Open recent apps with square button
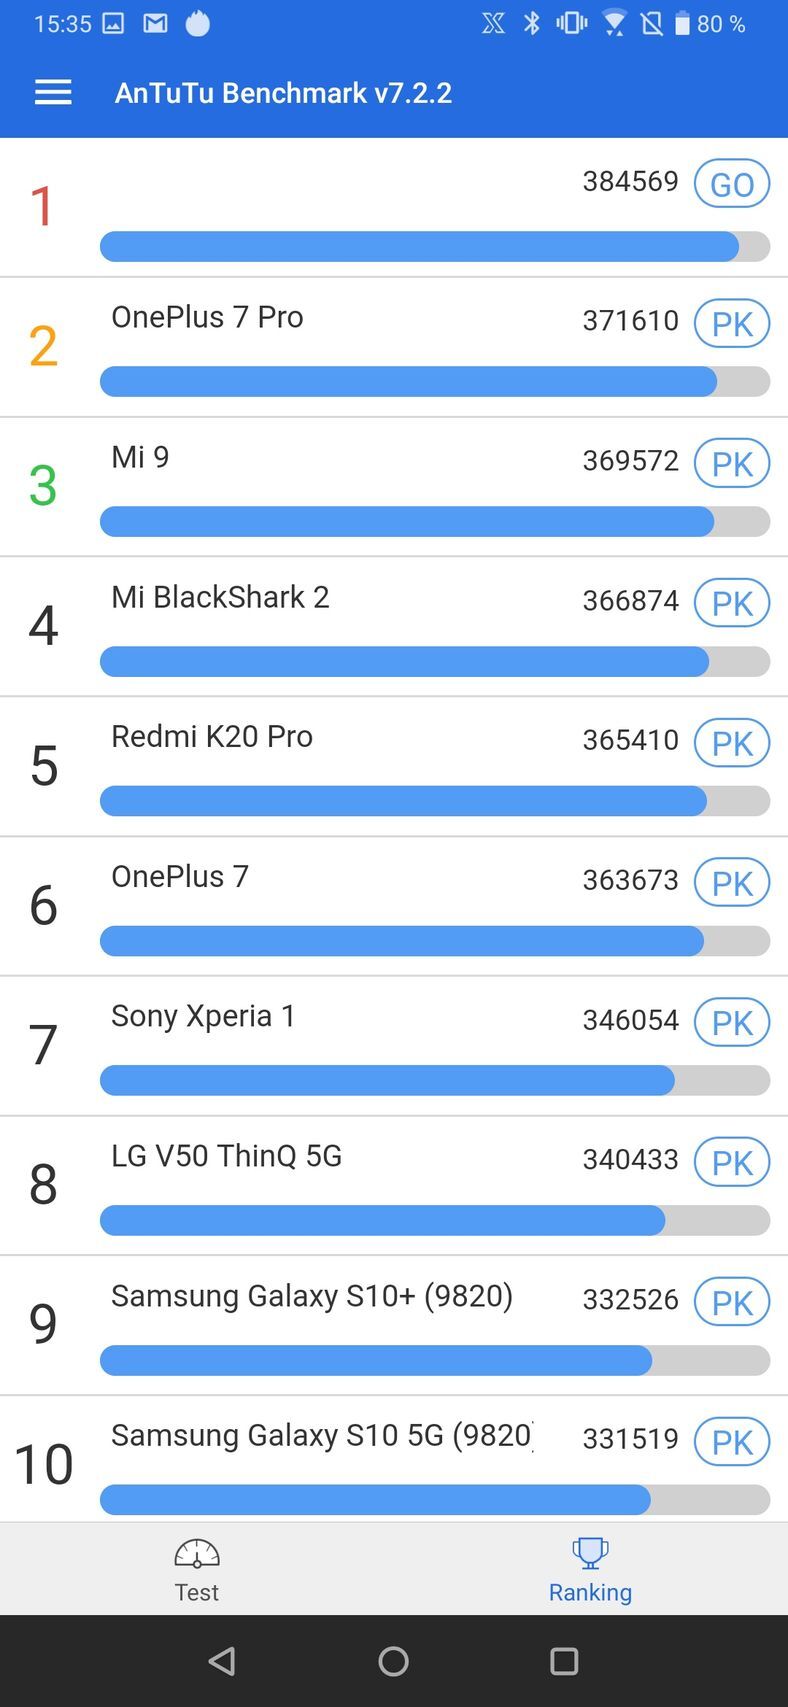 coord(564,1661)
